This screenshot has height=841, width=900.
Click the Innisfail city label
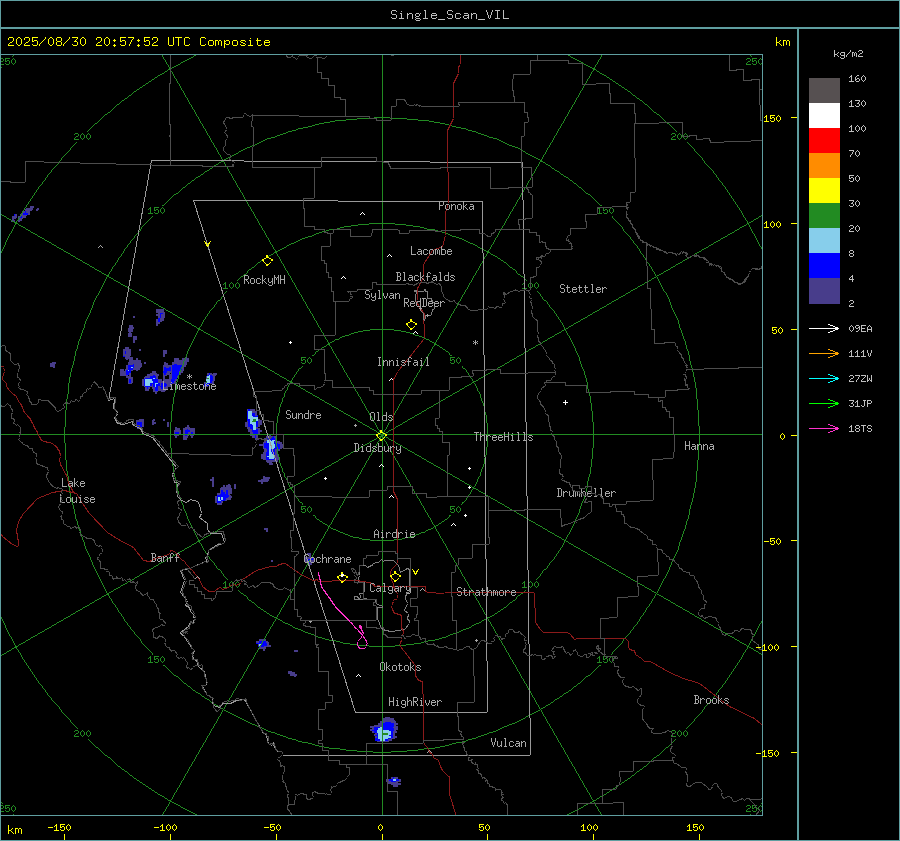[x=403, y=362]
